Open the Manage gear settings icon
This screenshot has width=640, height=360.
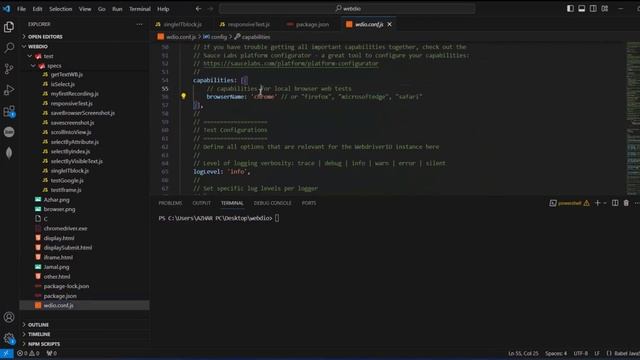pyautogui.click(x=9, y=338)
